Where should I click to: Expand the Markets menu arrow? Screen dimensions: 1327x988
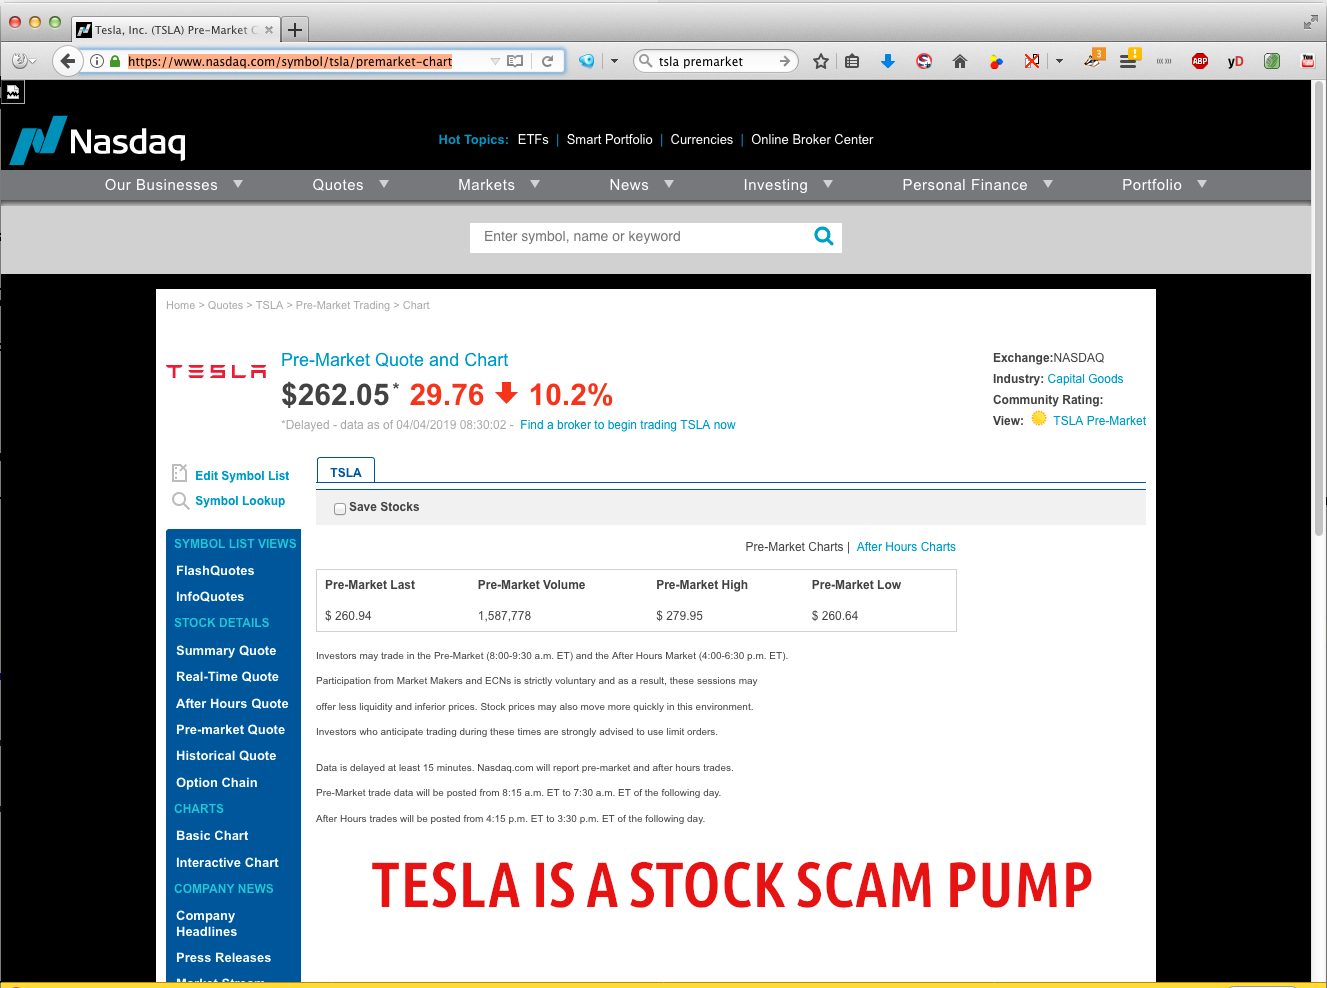tap(535, 184)
